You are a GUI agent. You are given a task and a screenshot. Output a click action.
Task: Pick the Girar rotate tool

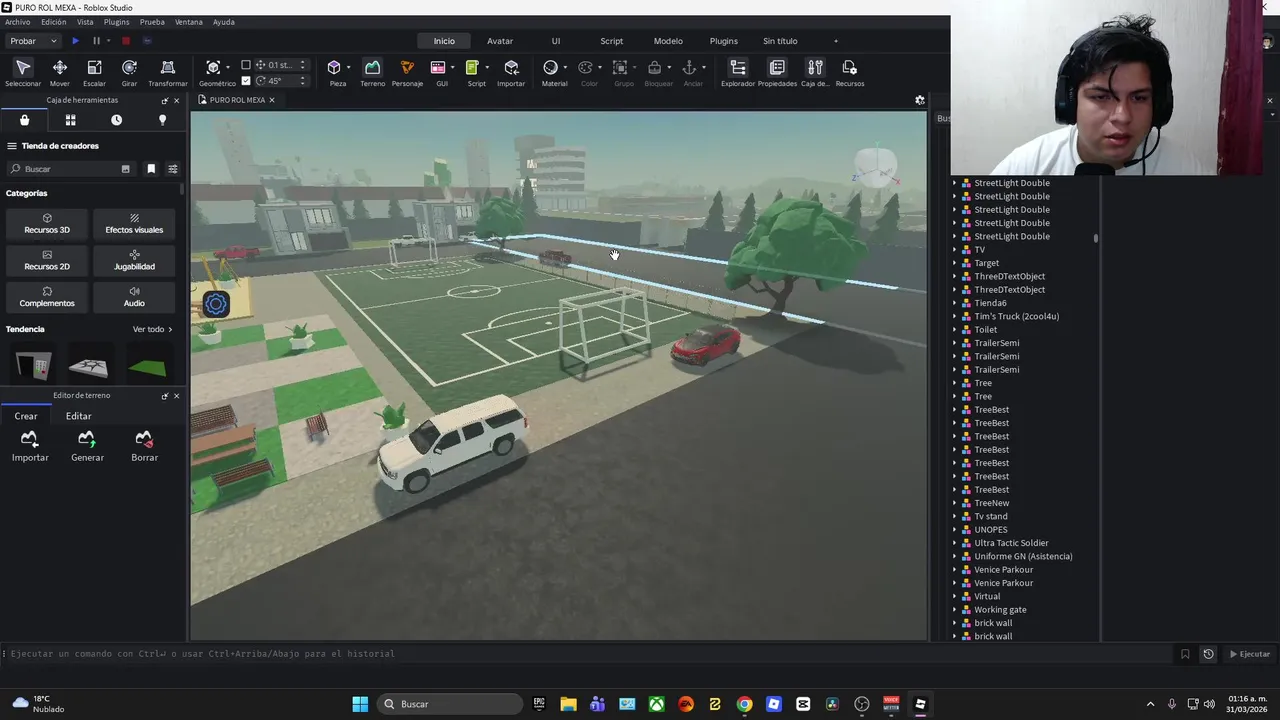tap(129, 72)
